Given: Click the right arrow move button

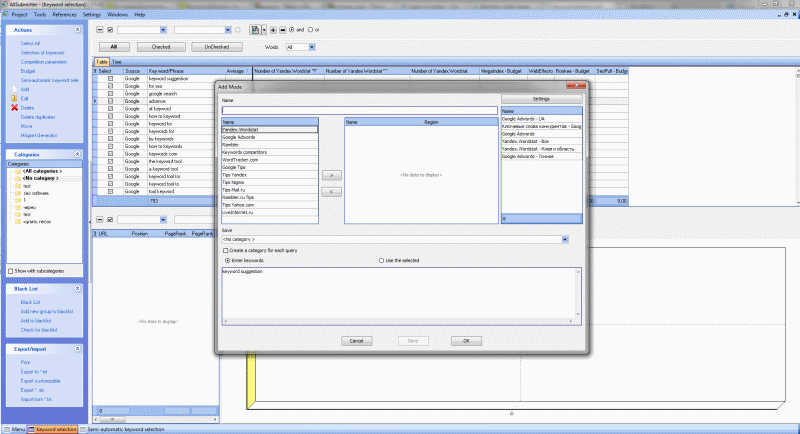Looking at the screenshot, I should pyautogui.click(x=331, y=175).
